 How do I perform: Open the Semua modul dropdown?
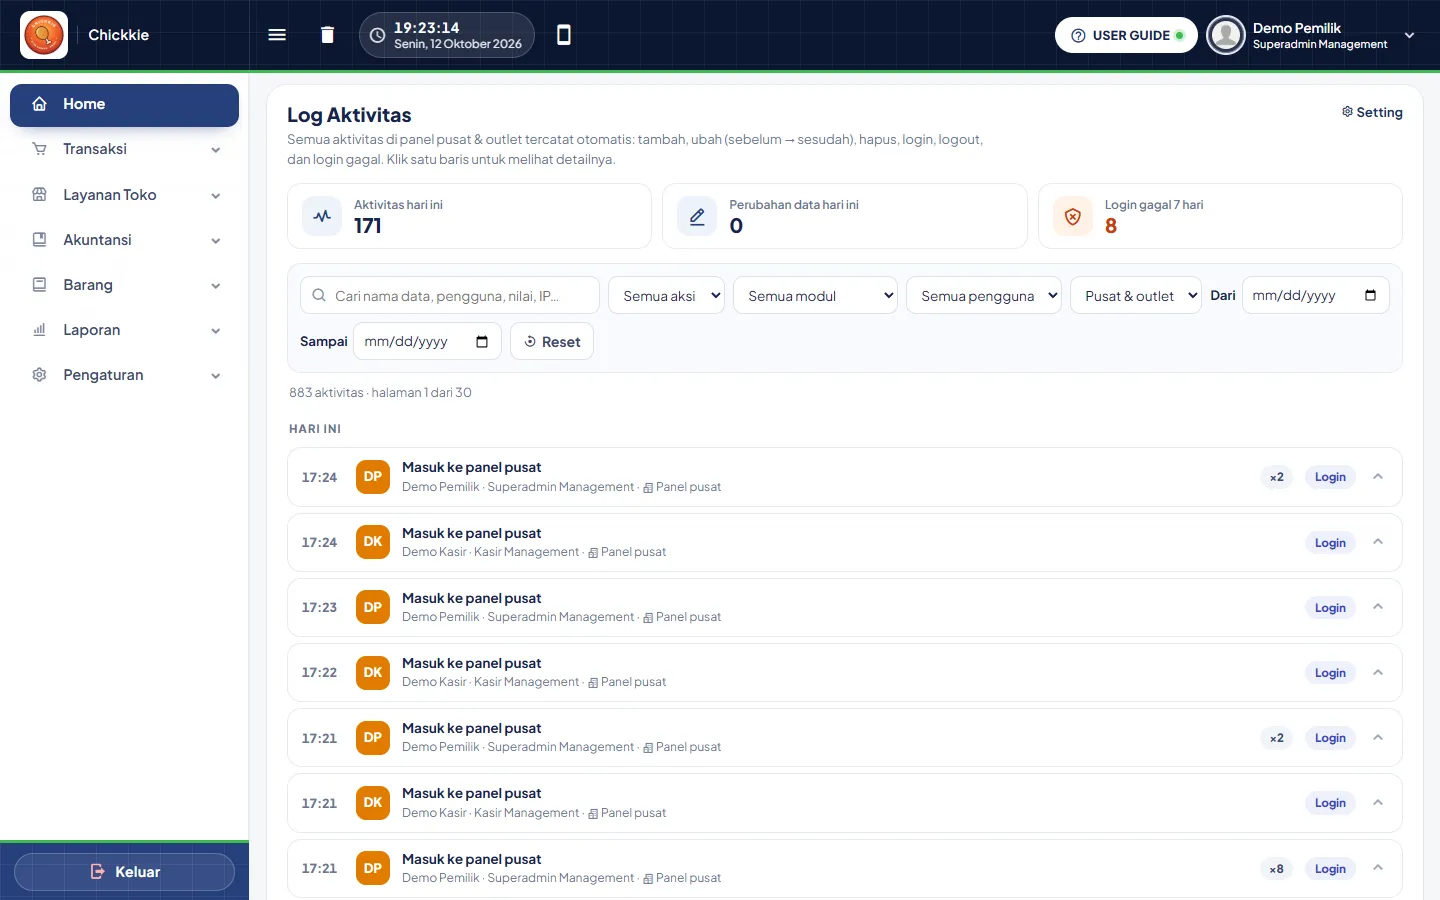point(815,296)
